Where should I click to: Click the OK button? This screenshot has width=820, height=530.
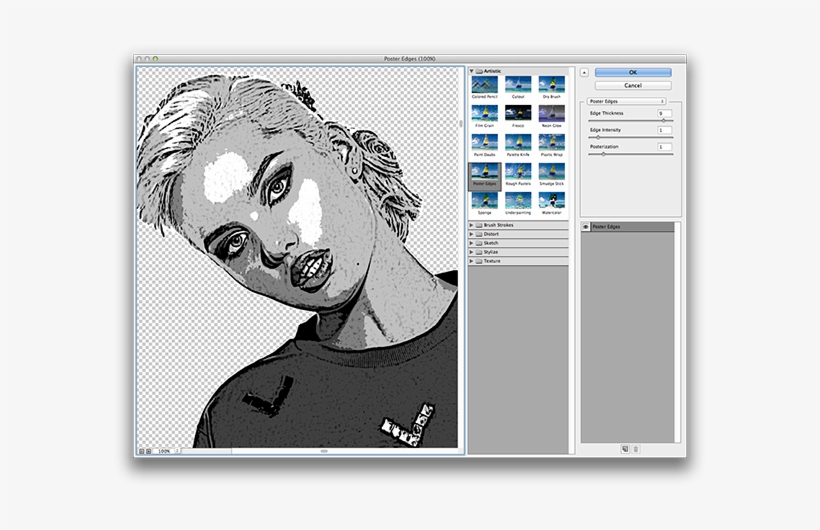[633, 72]
